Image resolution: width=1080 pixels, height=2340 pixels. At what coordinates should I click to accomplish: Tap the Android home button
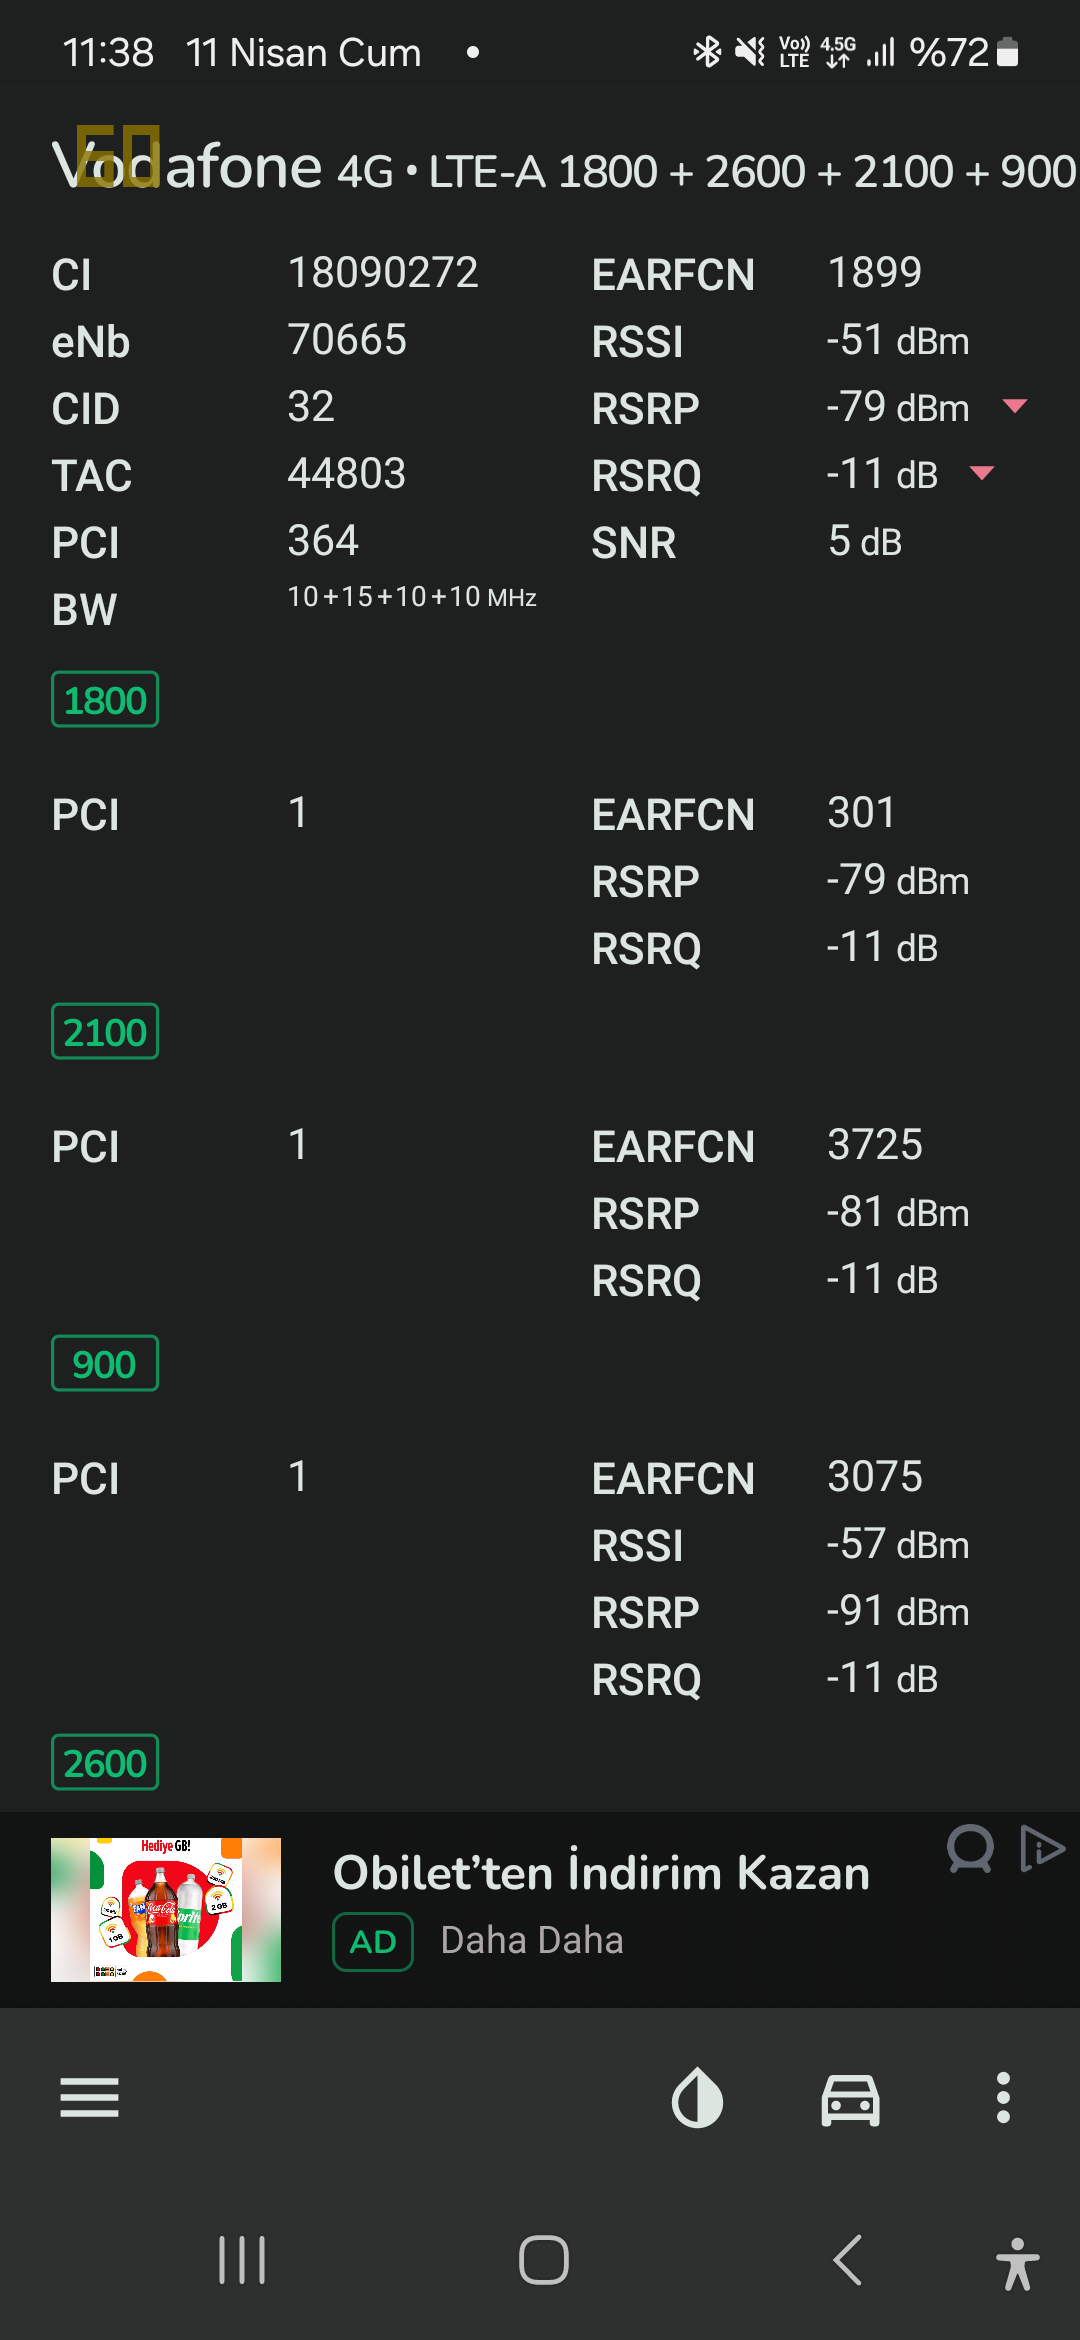point(544,2260)
